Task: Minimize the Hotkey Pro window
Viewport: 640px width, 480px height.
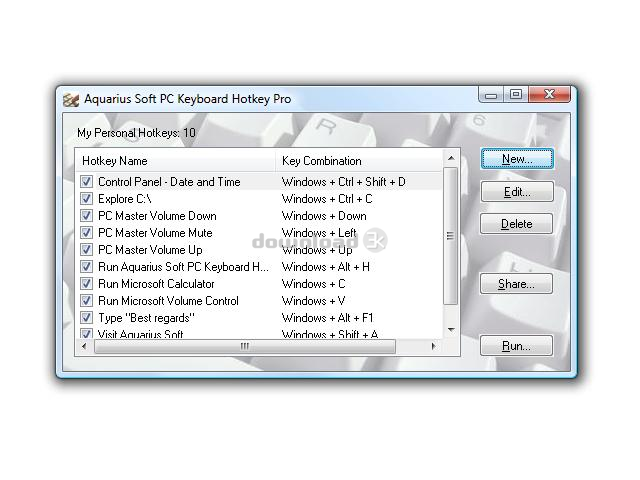Action: (x=491, y=95)
